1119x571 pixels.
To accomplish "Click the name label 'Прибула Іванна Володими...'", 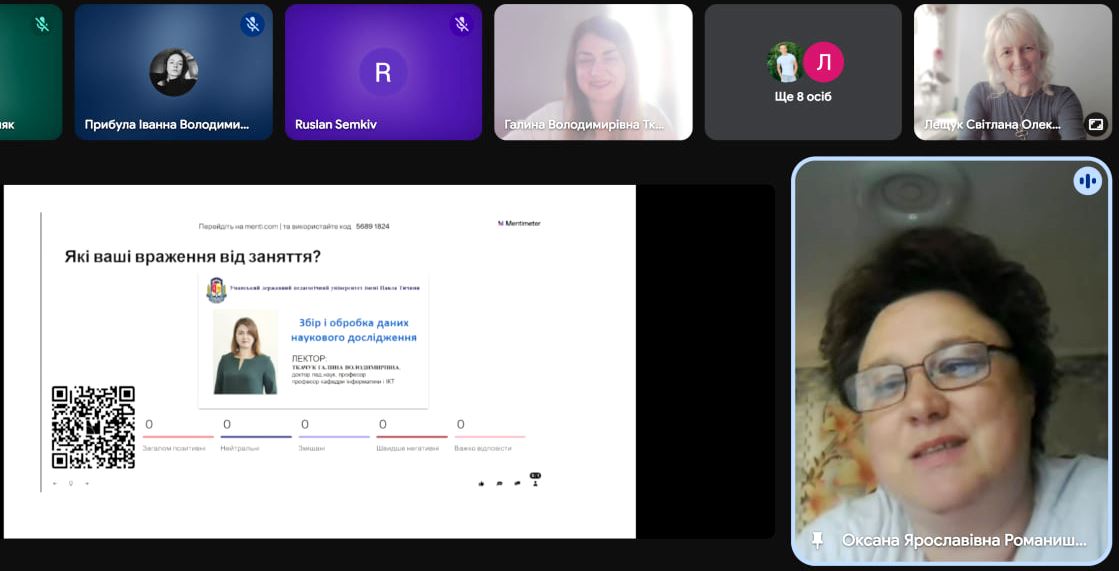I will coord(168,124).
